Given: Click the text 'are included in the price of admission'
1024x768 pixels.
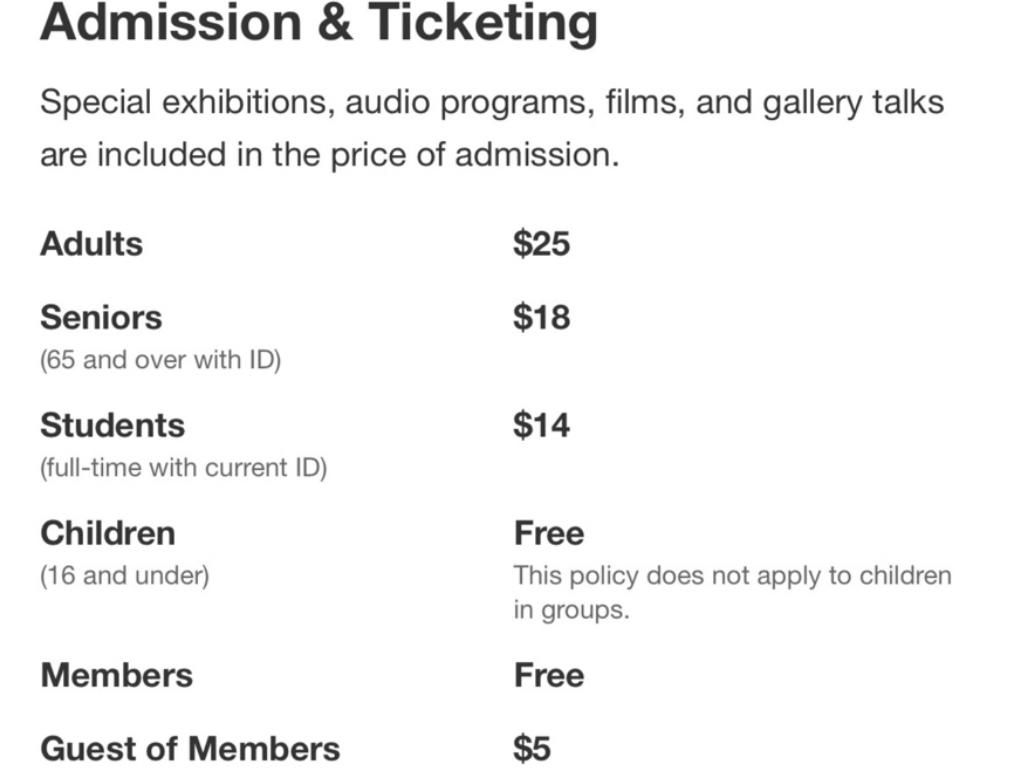Looking at the screenshot, I should (x=329, y=155).
